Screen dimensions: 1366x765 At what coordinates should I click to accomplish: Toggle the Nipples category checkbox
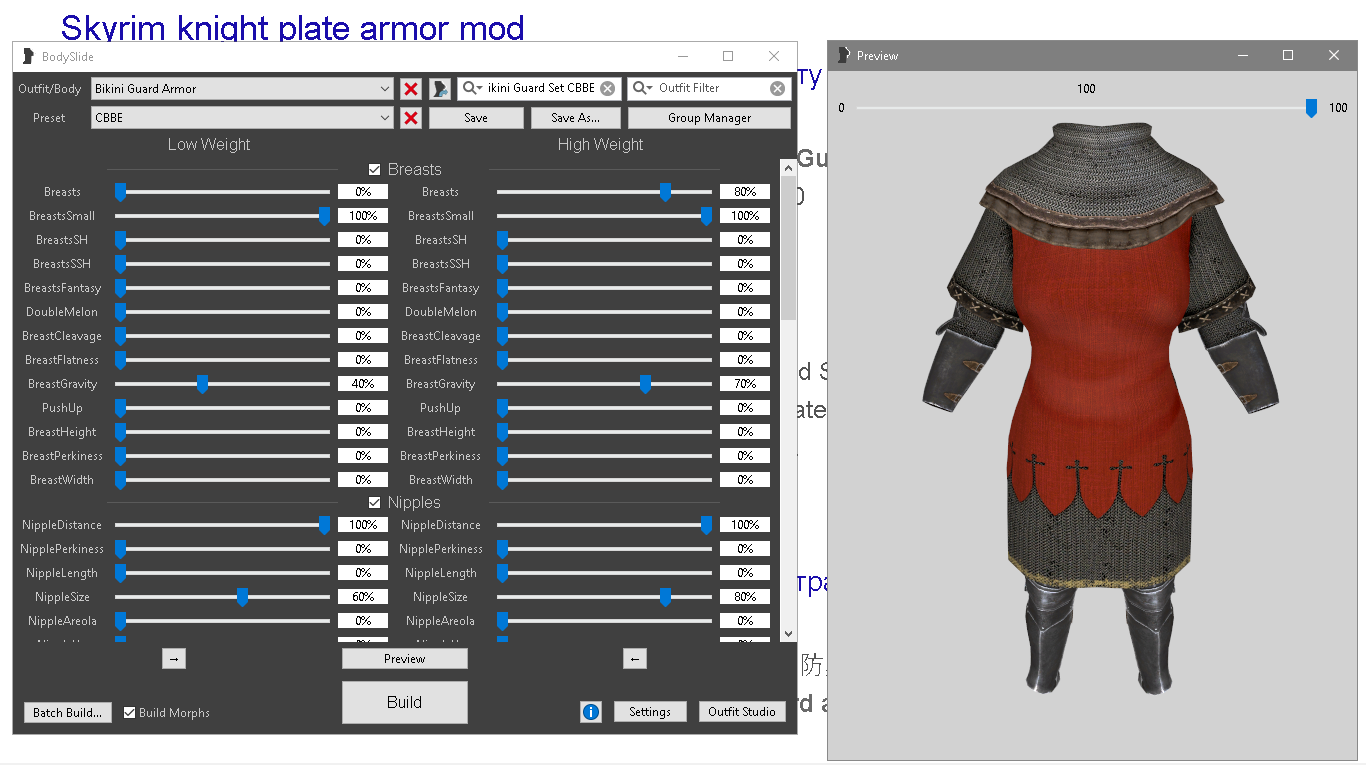pos(375,503)
